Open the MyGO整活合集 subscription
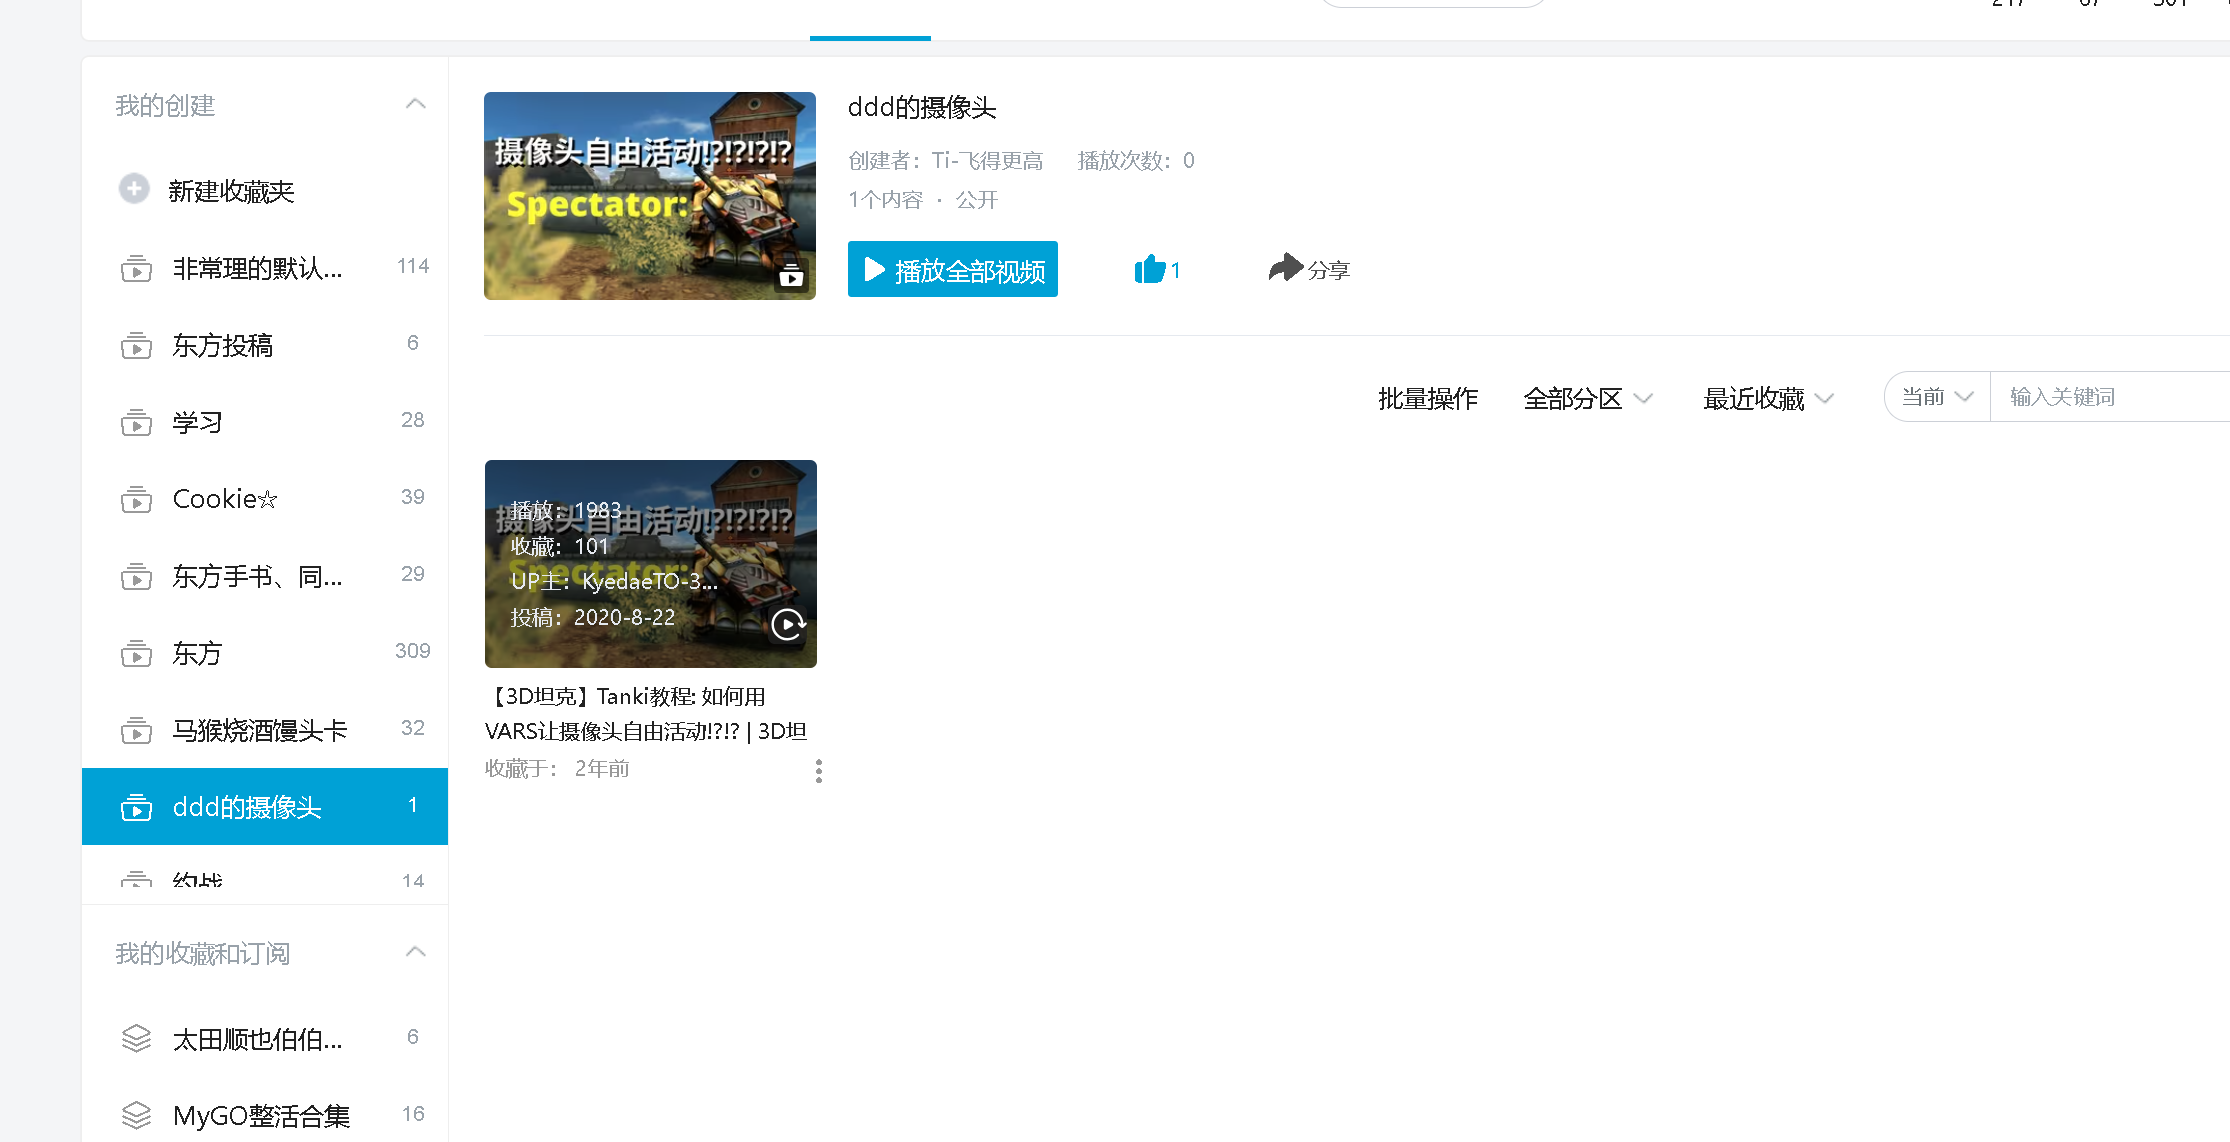2230x1142 pixels. click(x=265, y=1115)
